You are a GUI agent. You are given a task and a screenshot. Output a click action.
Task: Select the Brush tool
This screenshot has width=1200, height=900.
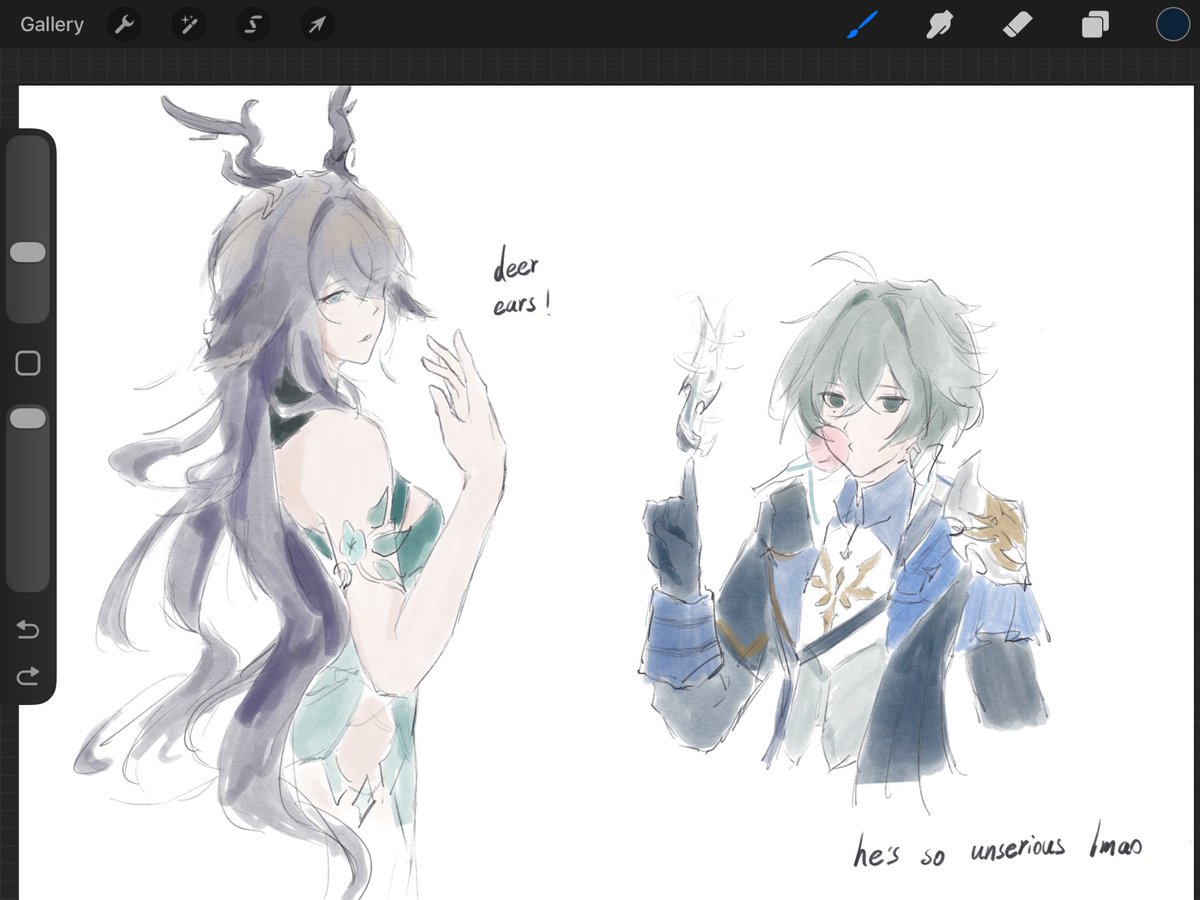pyautogui.click(x=861, y=24)
